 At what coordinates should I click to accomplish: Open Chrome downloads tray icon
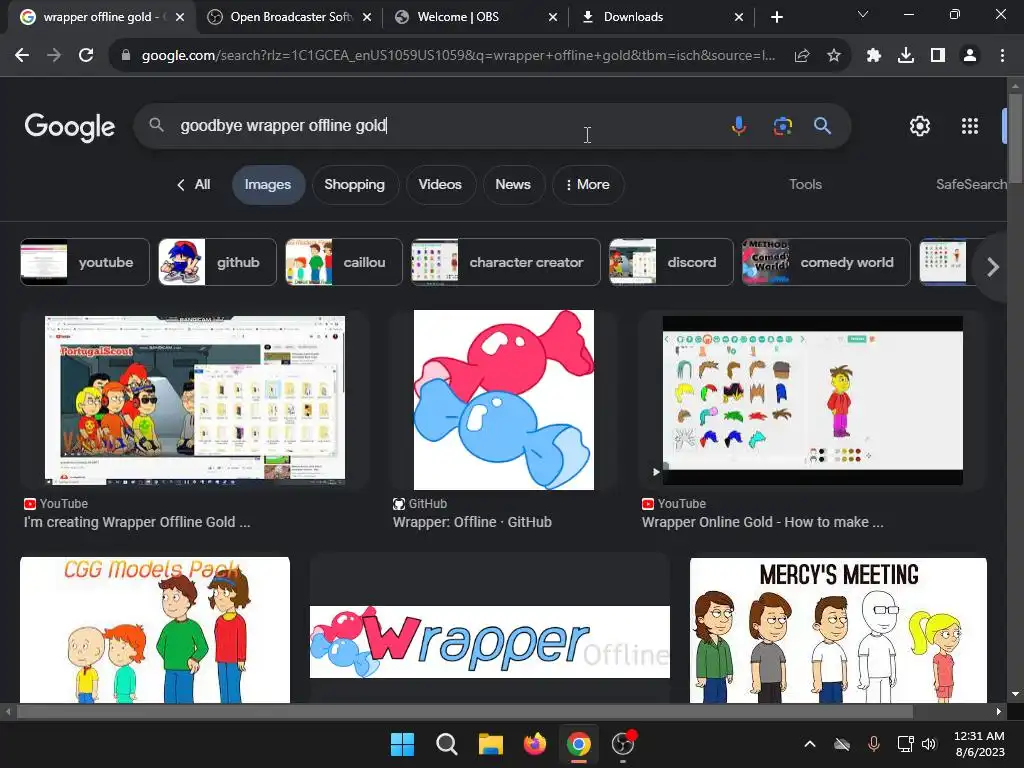(x=906, y=56)
